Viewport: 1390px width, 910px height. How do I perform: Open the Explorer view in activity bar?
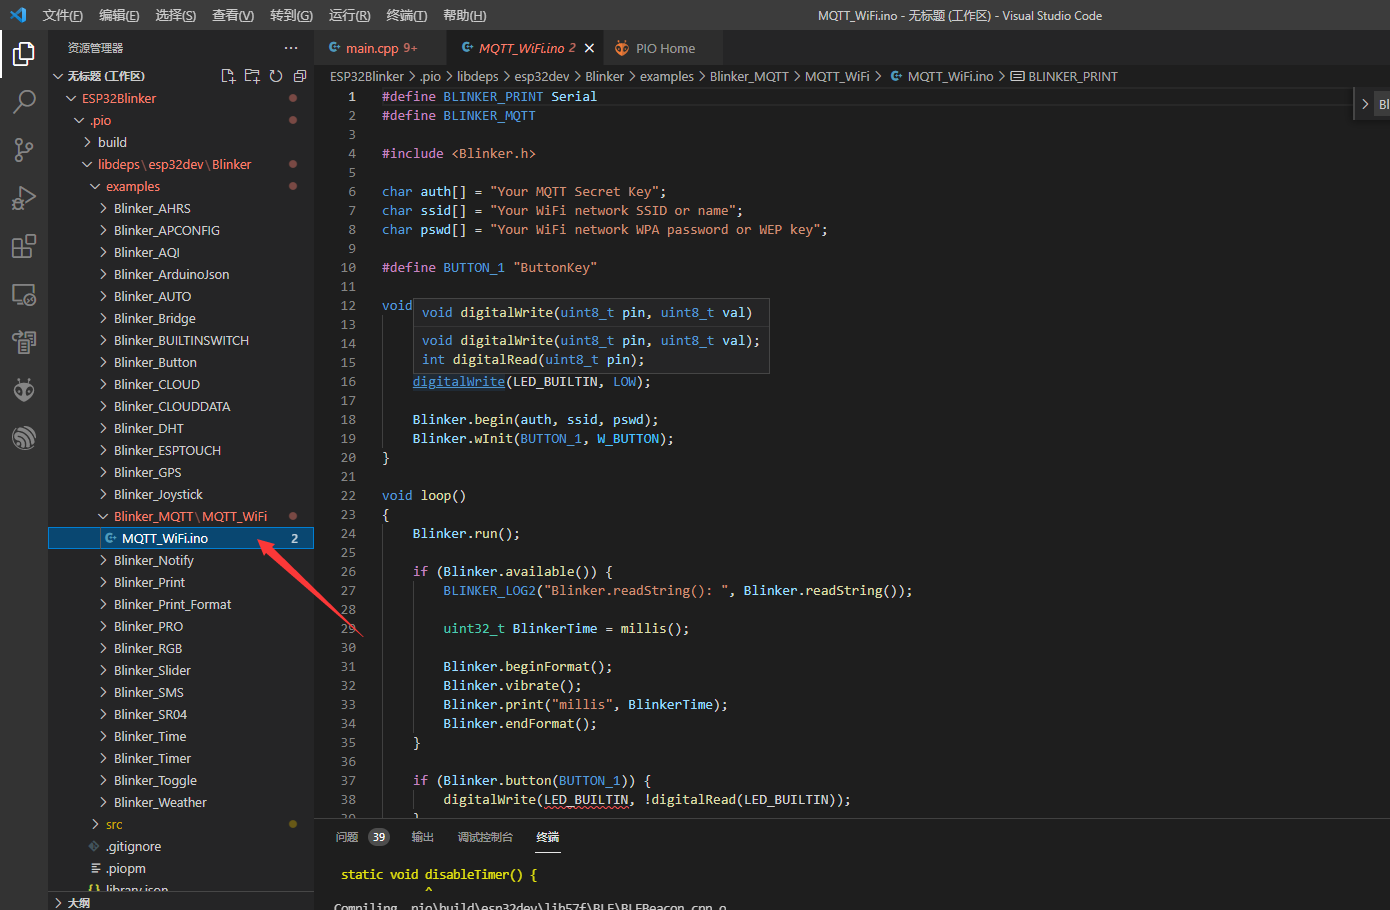(x=24, y=53)
